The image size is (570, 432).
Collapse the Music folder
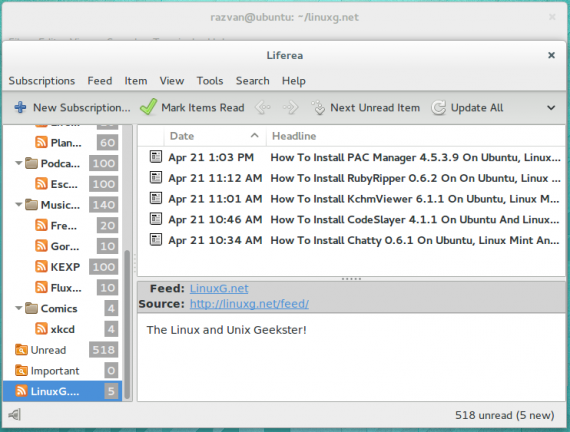(x=19, y=205)
